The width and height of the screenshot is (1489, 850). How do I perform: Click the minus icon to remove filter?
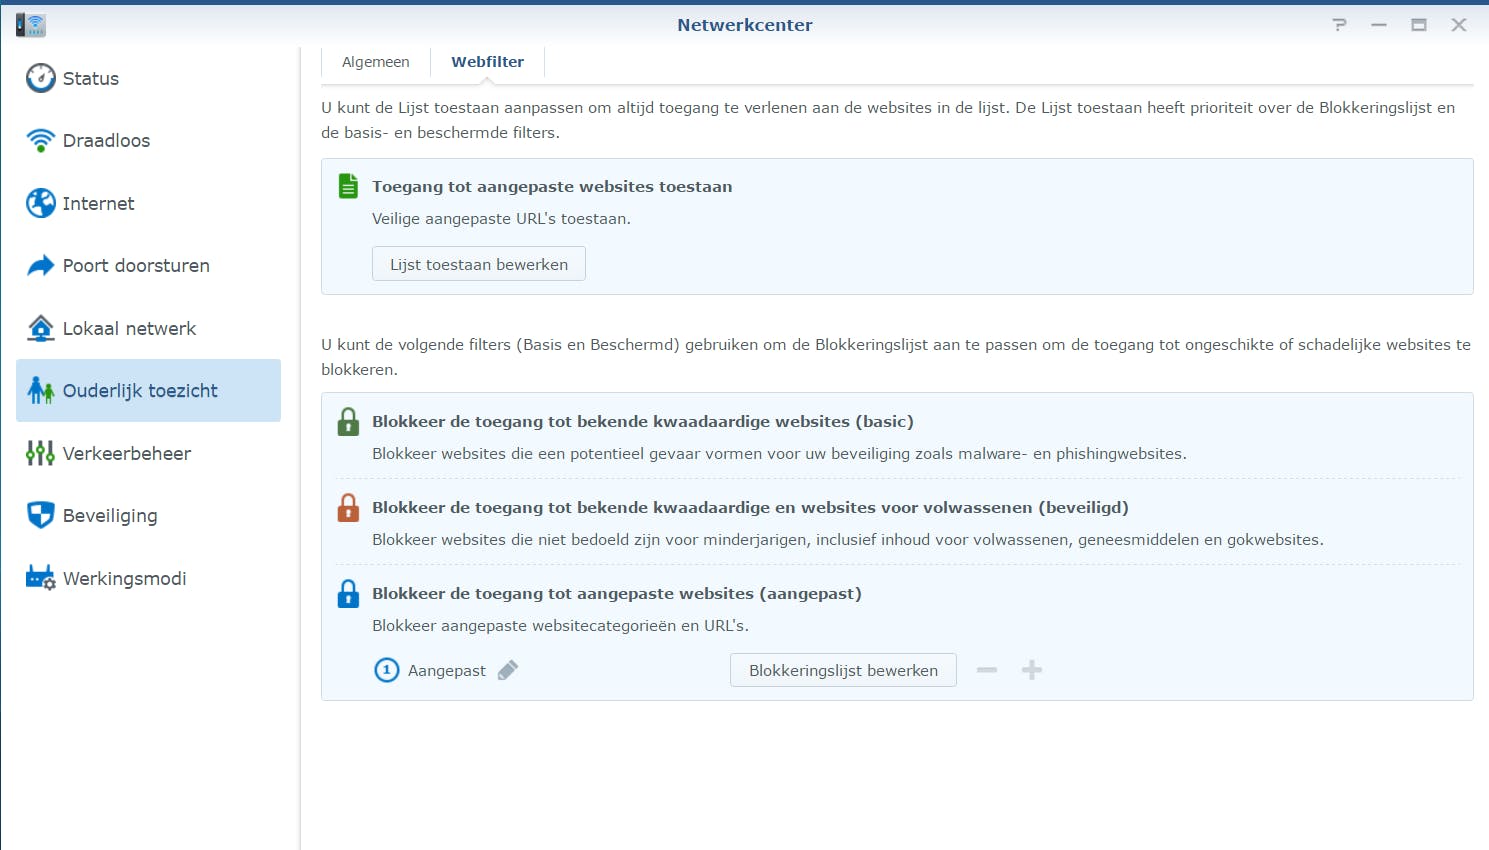click(987, 670)
